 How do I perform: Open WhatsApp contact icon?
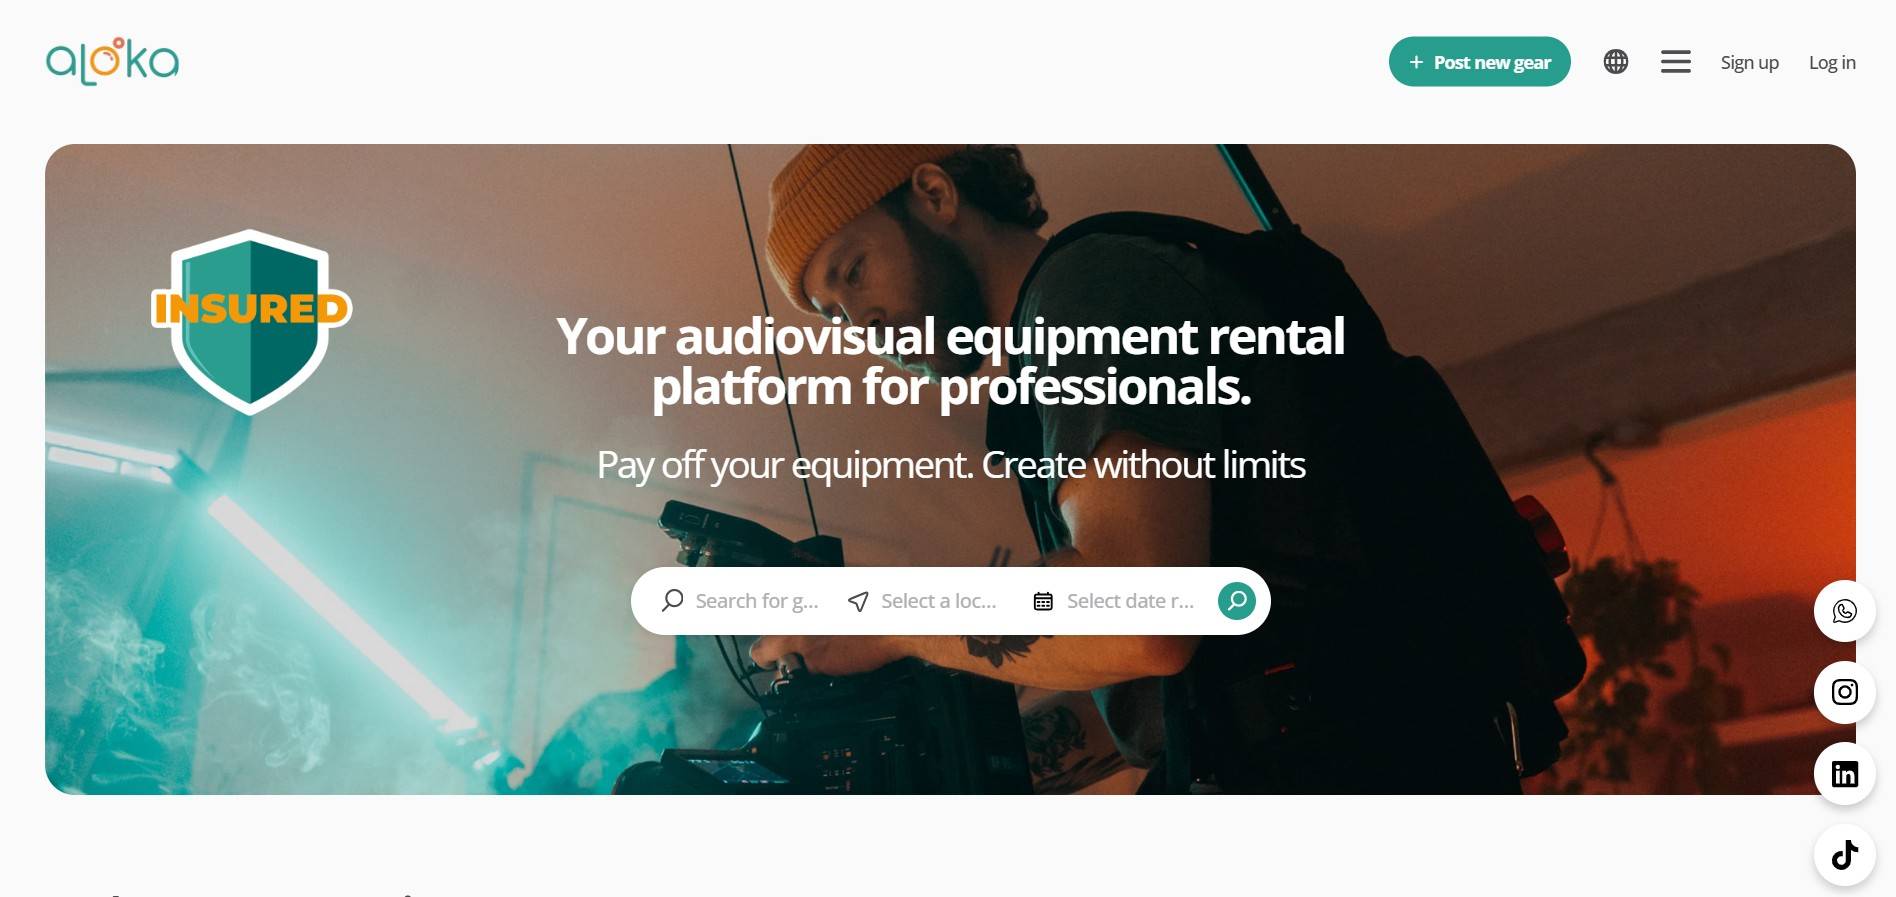(1845, 611)
